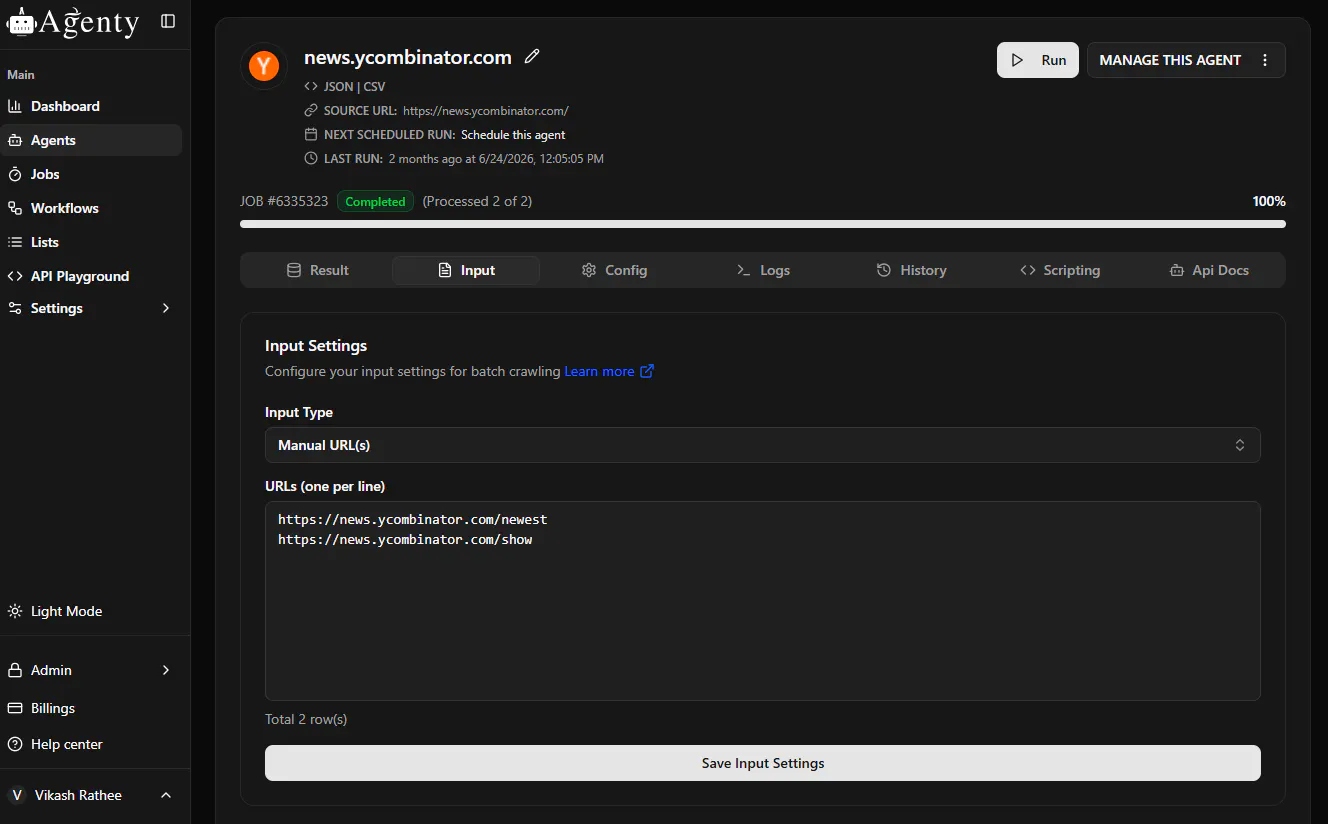Go to Jobs in the sidebar
This screenshot has width=1328, height=824.
[91, 174]
